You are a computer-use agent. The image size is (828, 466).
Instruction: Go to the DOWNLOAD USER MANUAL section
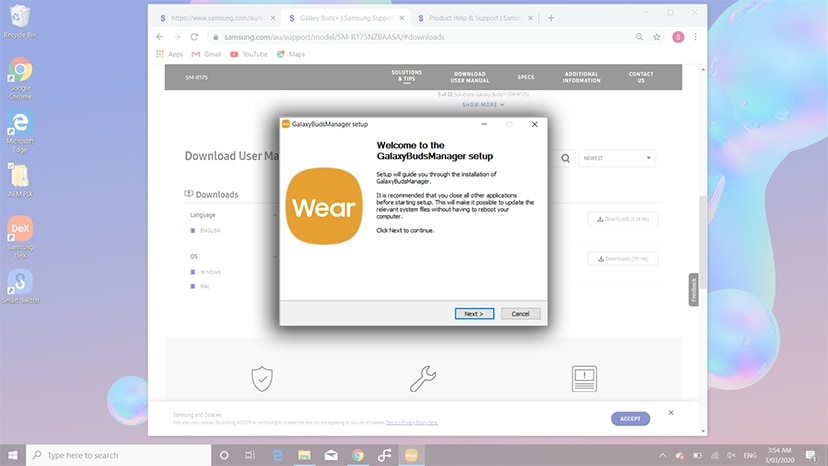[x=470, y=77]
